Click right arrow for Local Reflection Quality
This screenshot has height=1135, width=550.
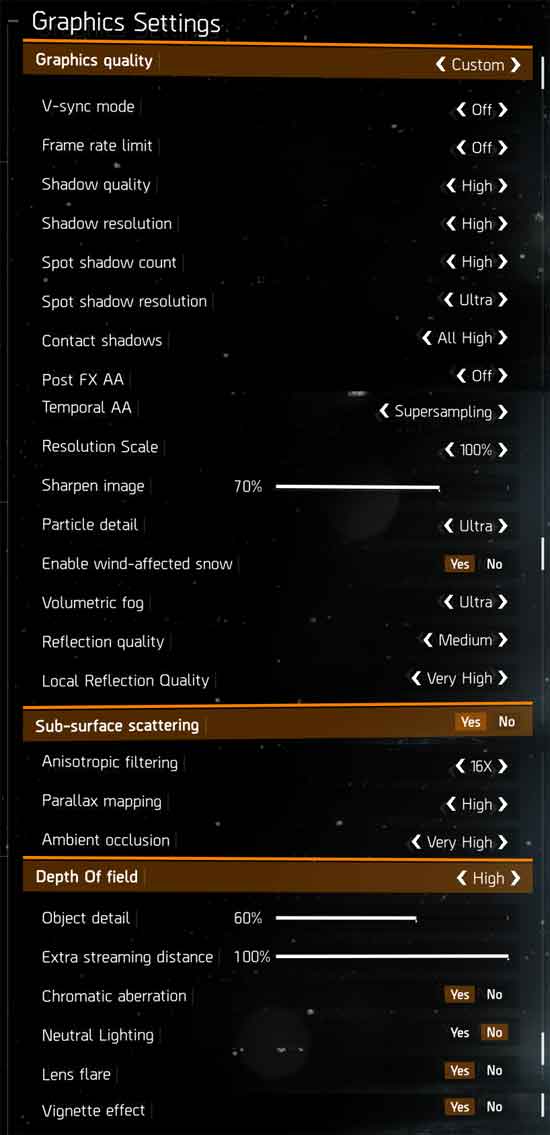(x=503, y=678)
